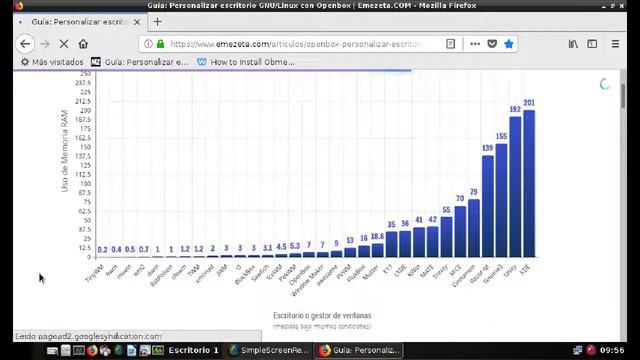Image resolution: width=640 pixels, height=360 pixels.
Task: Toggle the sidebar view
Action: point(592,44)
